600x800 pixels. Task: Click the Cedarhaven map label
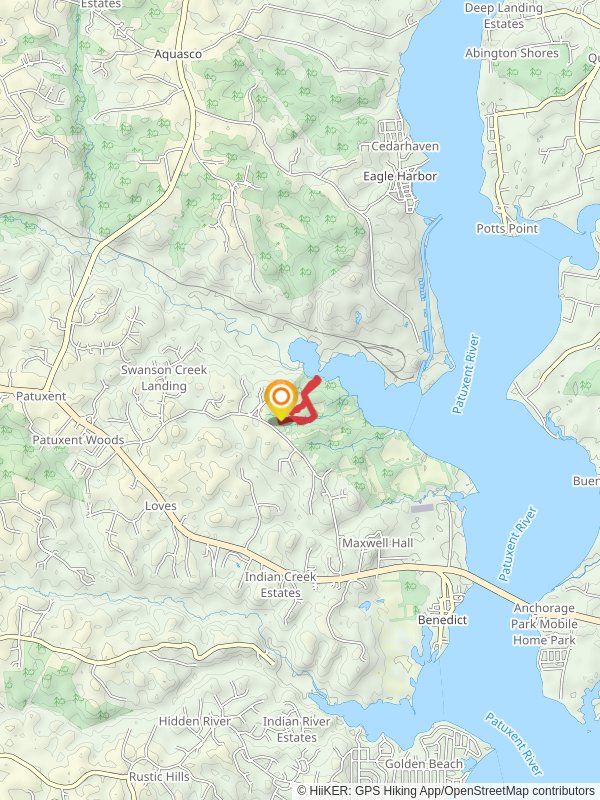point(405,146)
